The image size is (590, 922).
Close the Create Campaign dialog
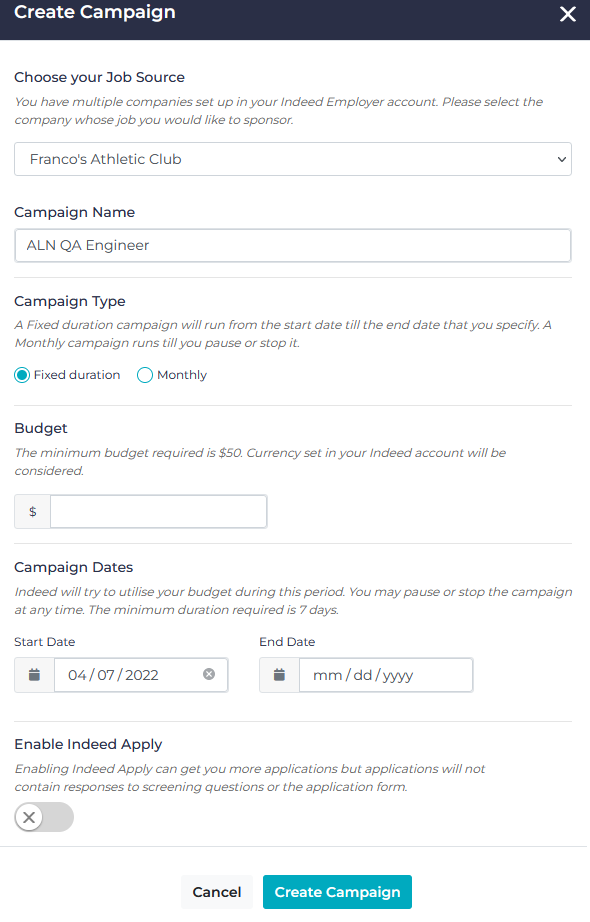(568, 15)
